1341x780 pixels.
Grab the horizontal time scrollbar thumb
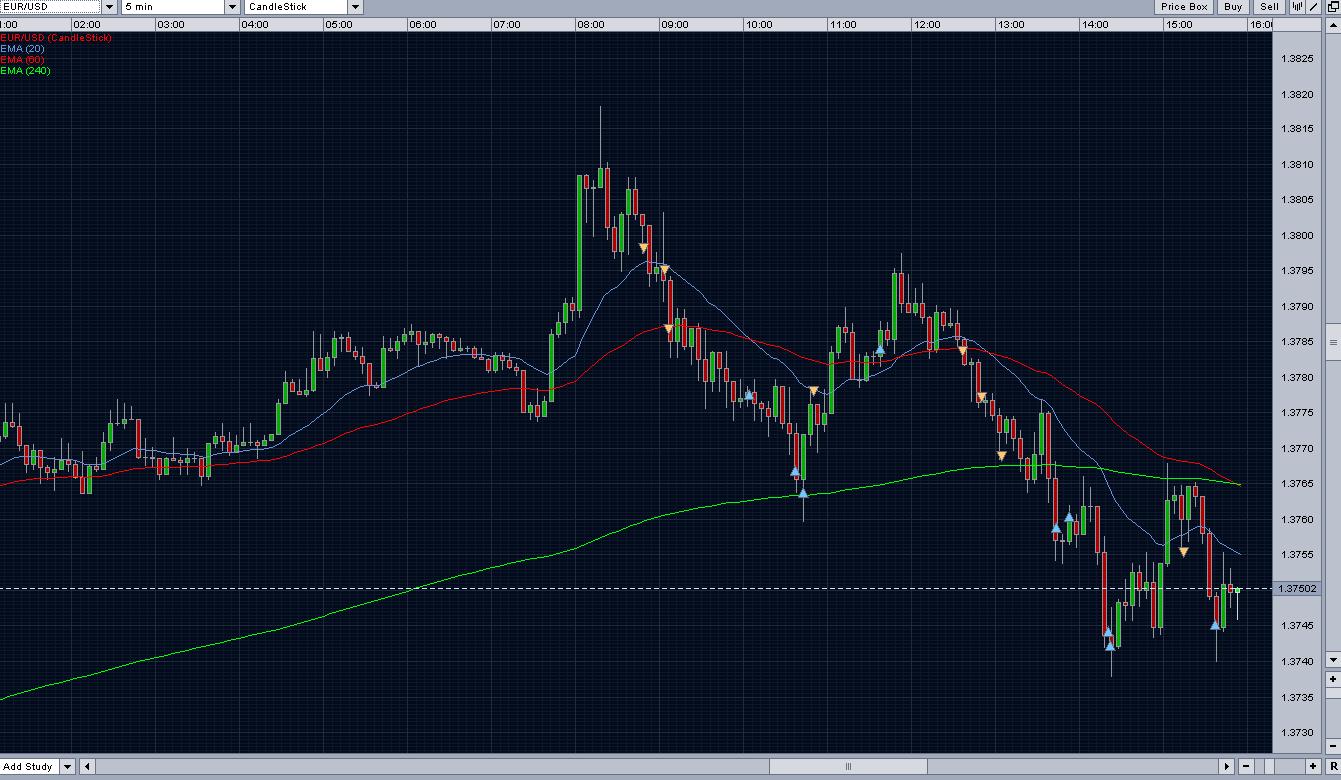click(848, 767)
